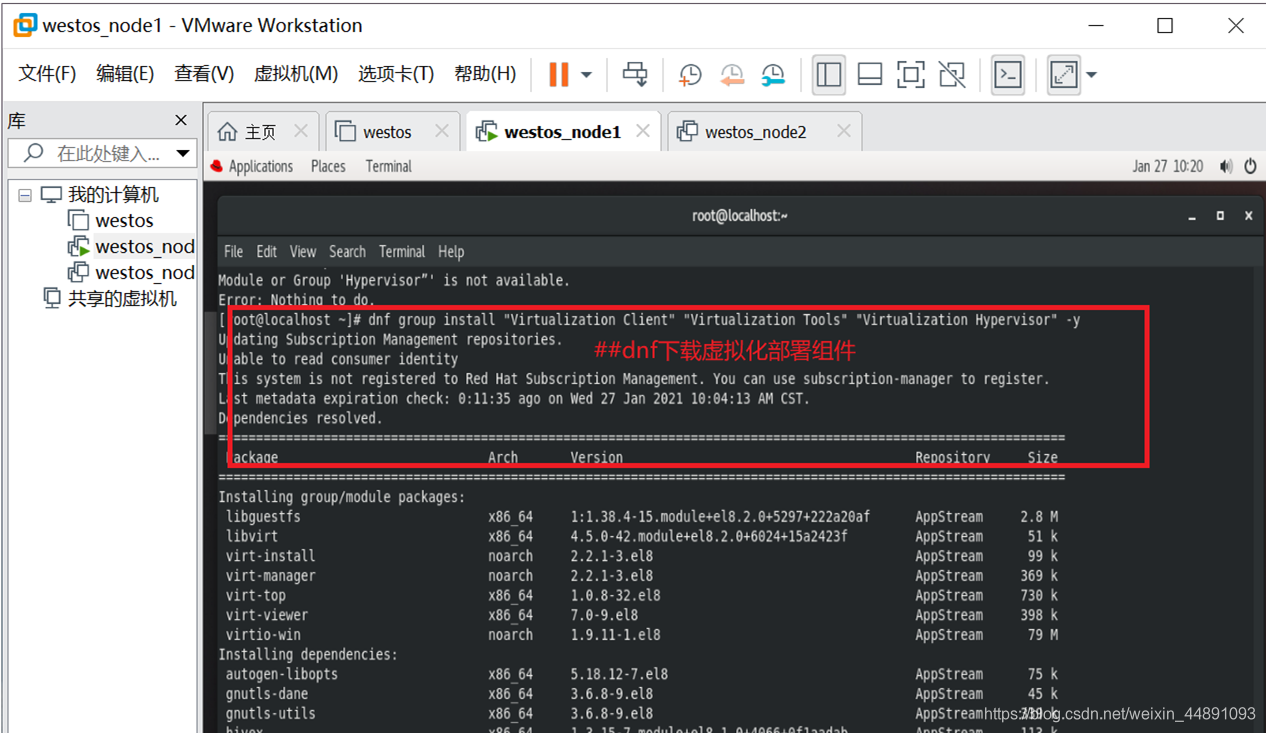Take a snapshot of this virtual machine
Viewport: 1266px width, 733px height.
[690, 74]
